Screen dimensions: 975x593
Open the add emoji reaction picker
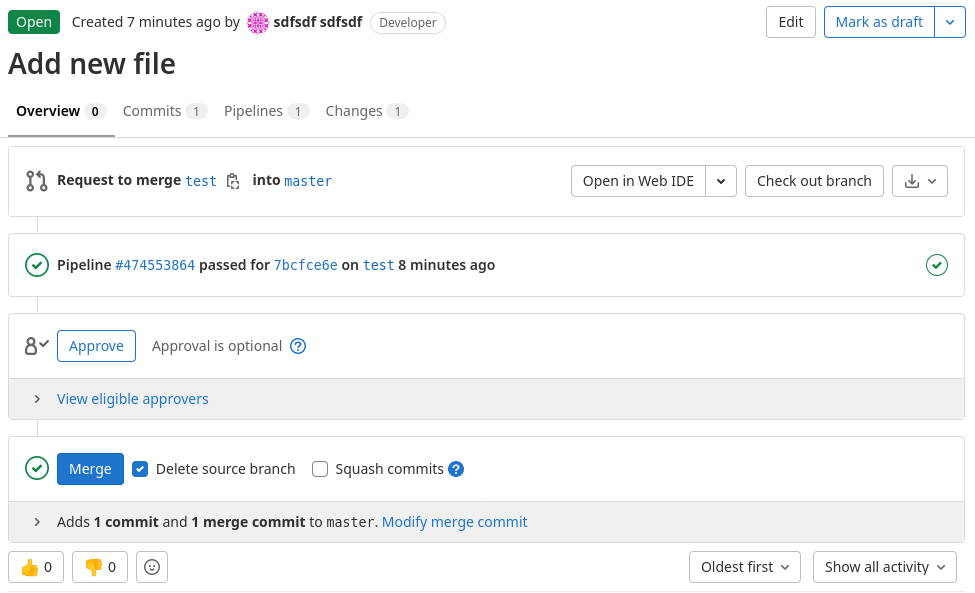pyautogui.click(x=152, y=567)
